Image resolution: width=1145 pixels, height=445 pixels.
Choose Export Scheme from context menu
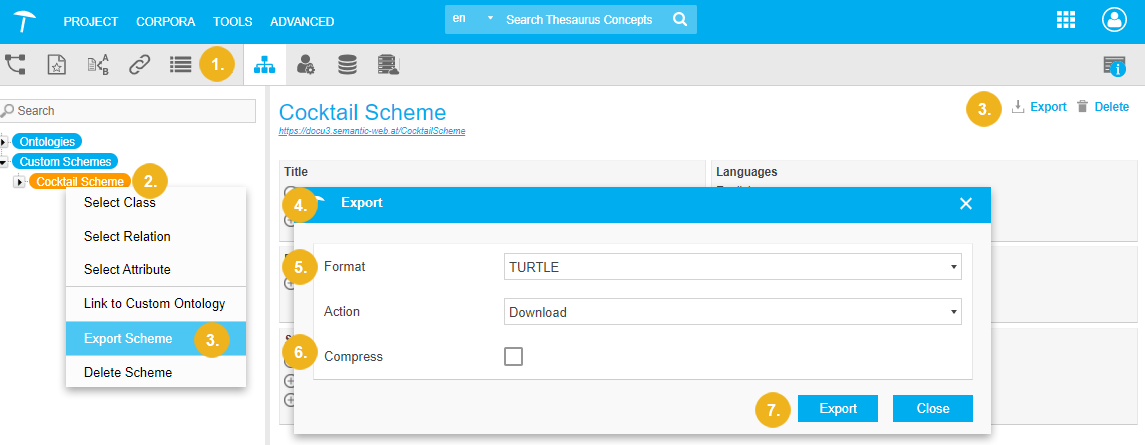point(128,339)
